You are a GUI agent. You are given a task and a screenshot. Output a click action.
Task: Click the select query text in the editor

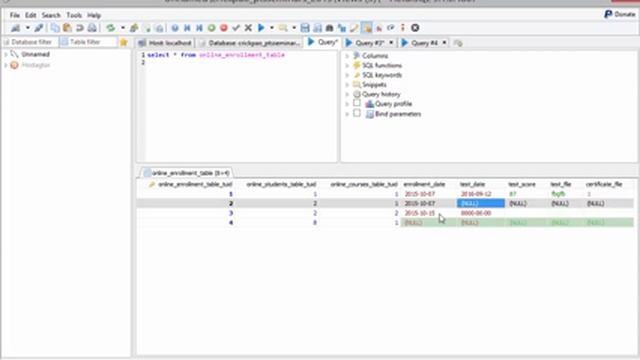click(x=216, y=55)
